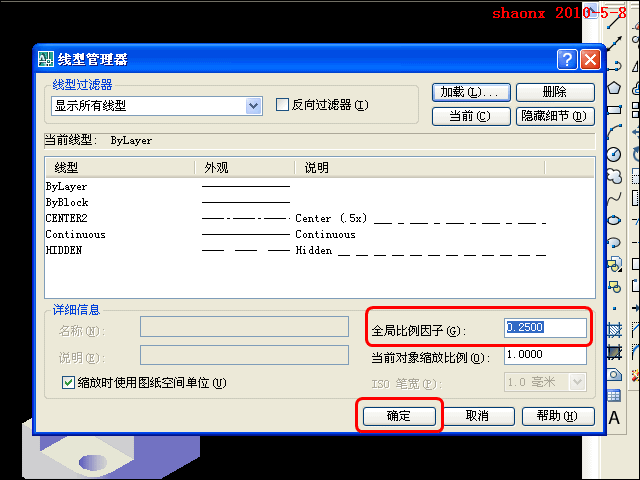
Task: Close the 线型管理器 dialog
Action: pyautogui.click(x=590, y=60)
